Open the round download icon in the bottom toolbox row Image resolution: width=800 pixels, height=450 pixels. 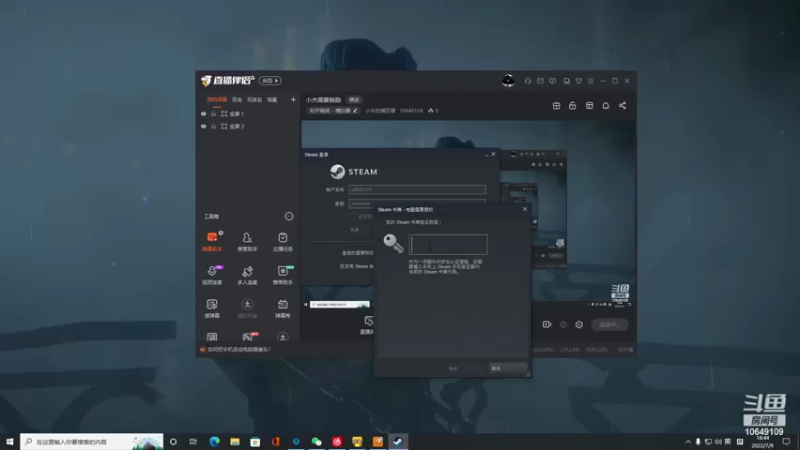[x=283, y=337]
